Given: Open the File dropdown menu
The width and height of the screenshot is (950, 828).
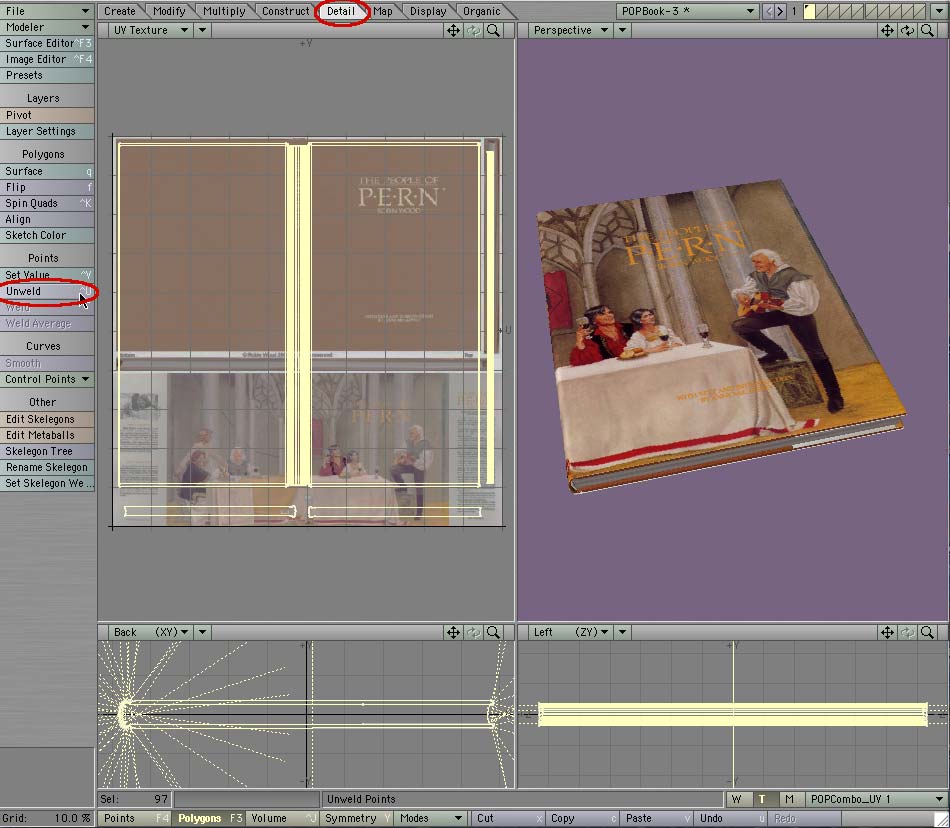Looking at the screenshot, I should (47, 11).
